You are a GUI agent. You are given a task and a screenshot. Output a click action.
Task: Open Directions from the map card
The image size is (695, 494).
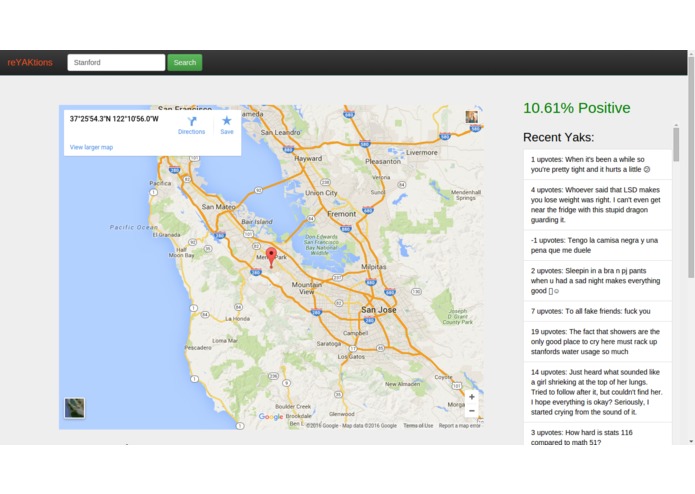[191, 125]
